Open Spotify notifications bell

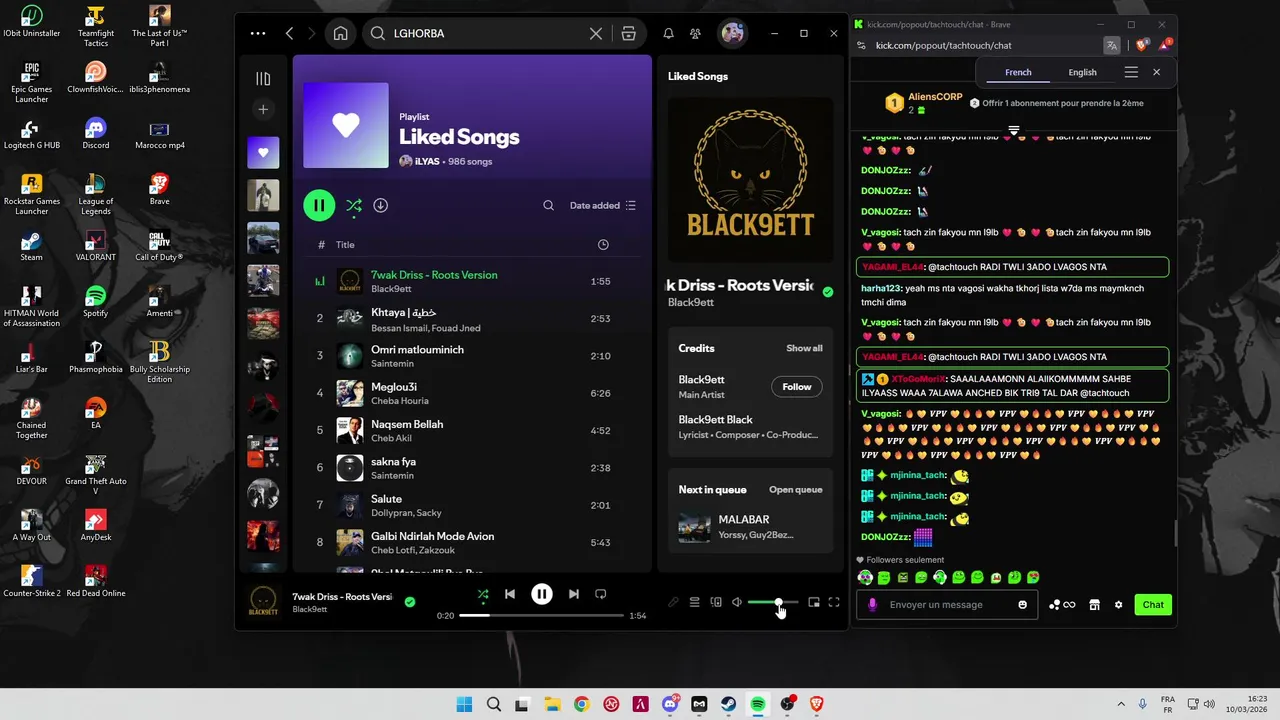click(668, 33)
